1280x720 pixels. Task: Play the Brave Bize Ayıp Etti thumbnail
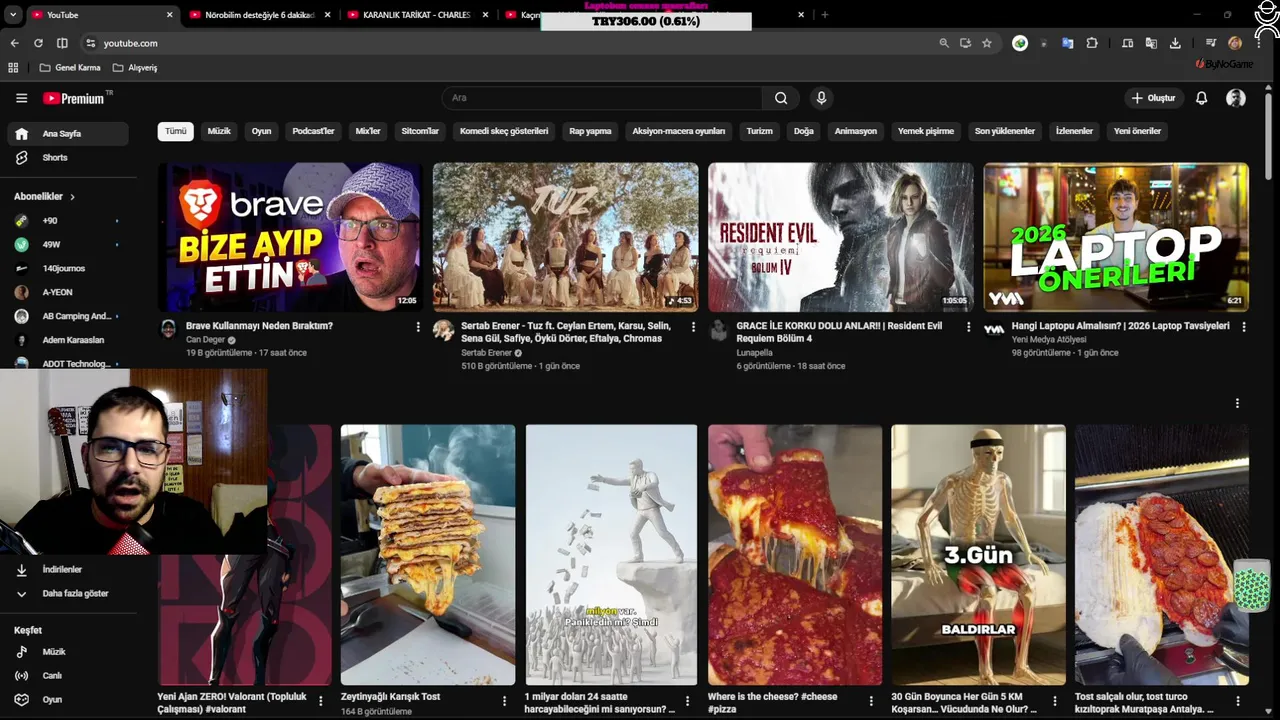(290, 238)
